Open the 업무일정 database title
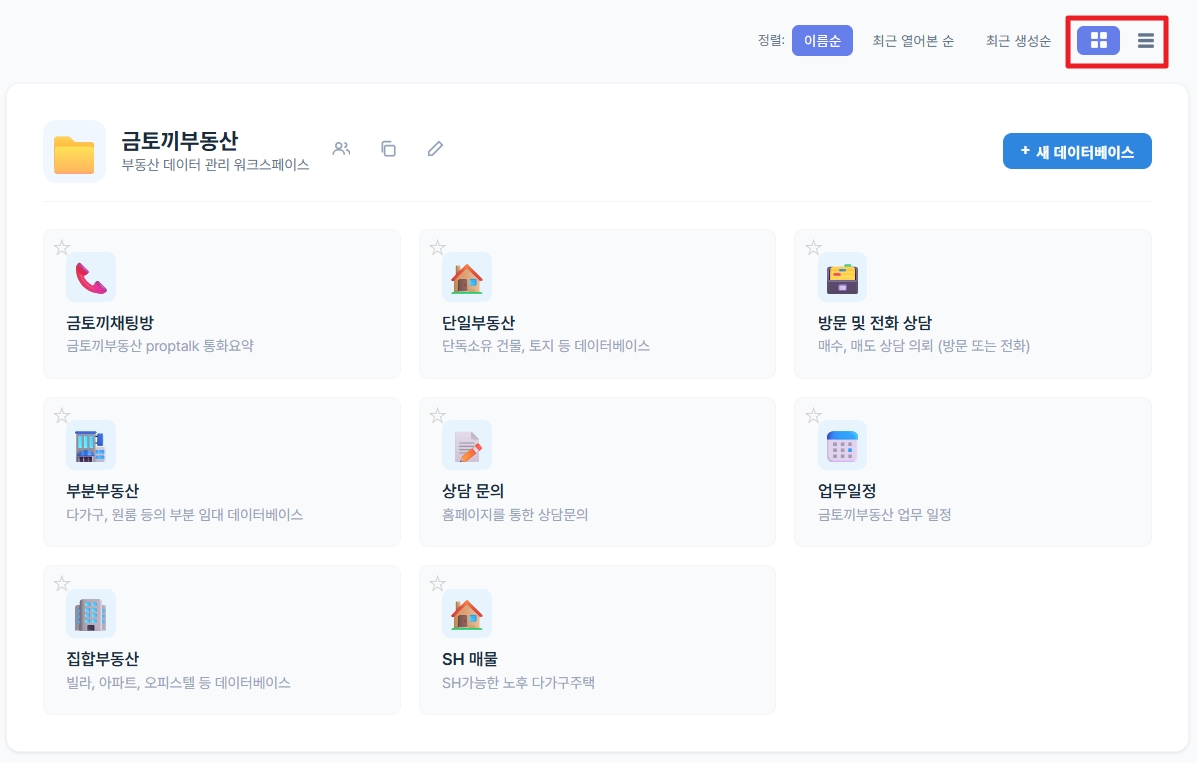The image size is (1197, 763). tap(847, 490)
